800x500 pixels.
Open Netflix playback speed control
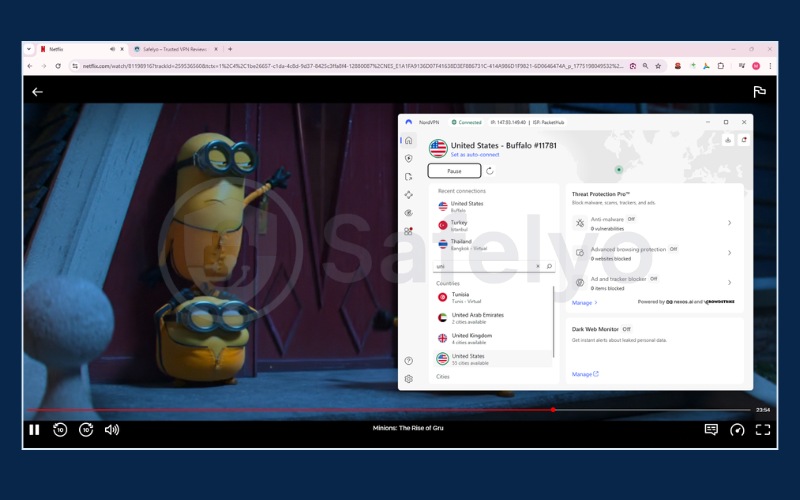[x=737, y=430]
